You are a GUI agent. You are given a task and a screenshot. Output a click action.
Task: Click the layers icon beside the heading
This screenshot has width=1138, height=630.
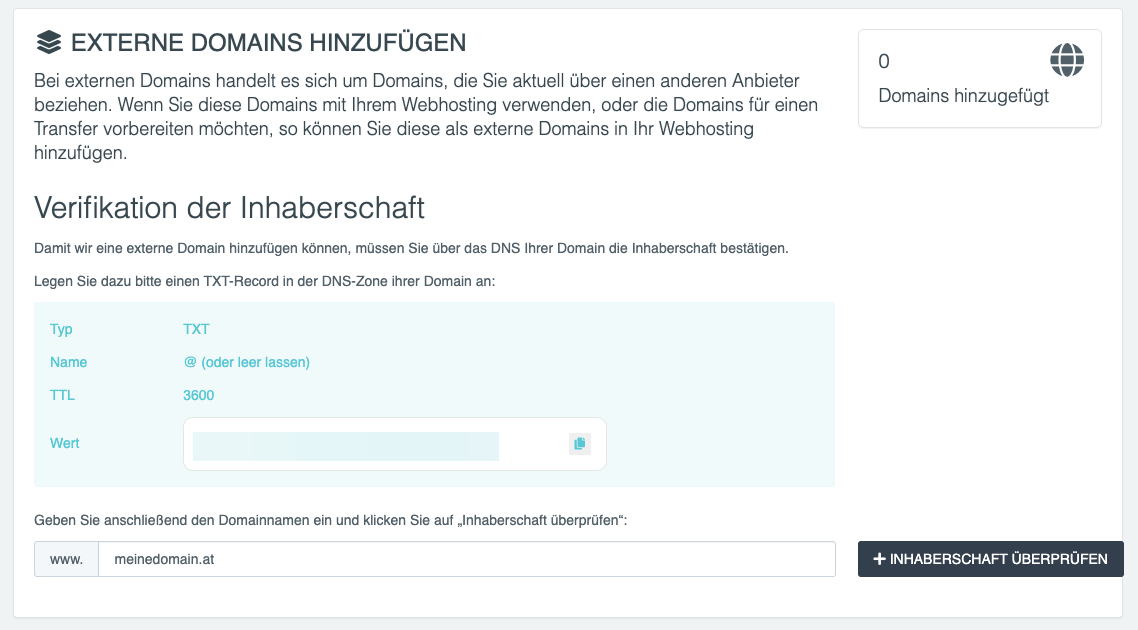point(48,43)
